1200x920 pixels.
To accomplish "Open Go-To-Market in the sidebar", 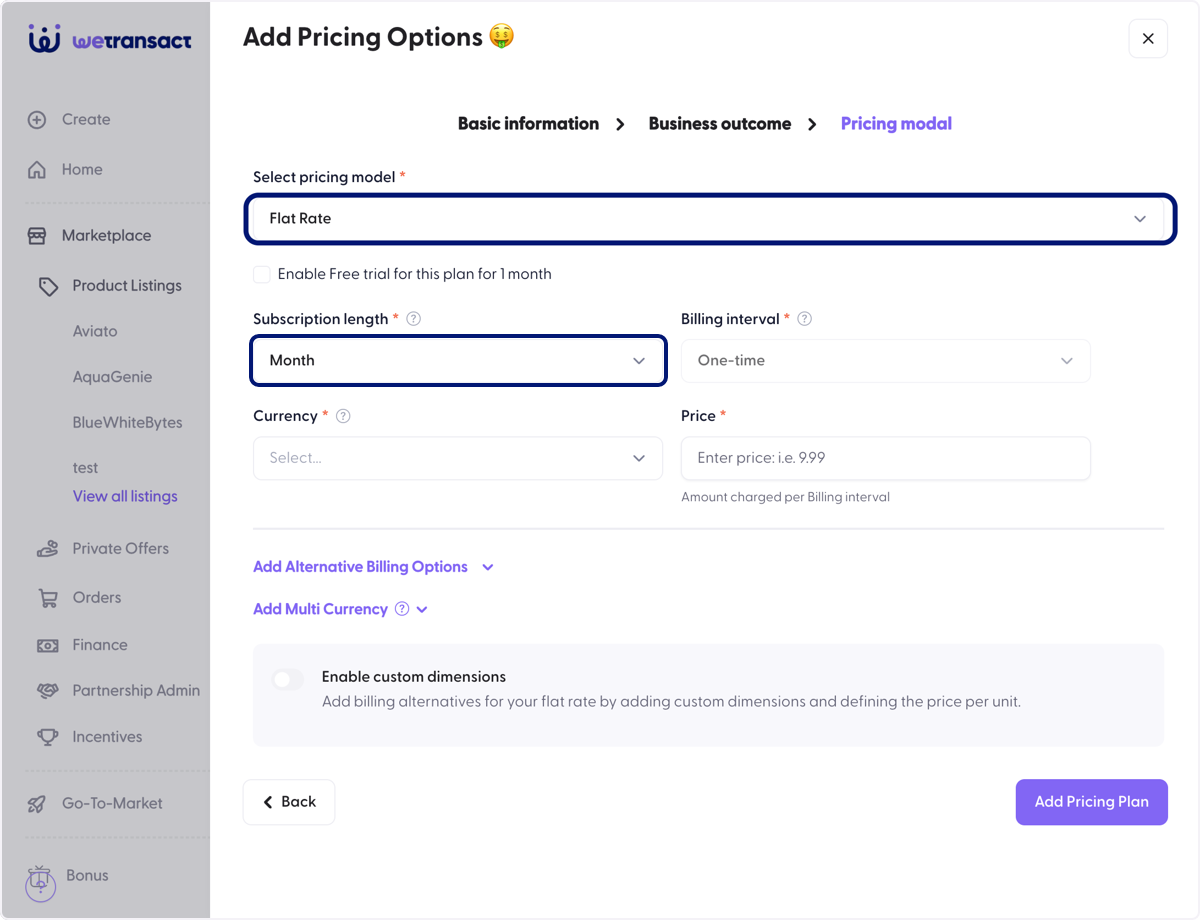I will (x=112, y=804).
